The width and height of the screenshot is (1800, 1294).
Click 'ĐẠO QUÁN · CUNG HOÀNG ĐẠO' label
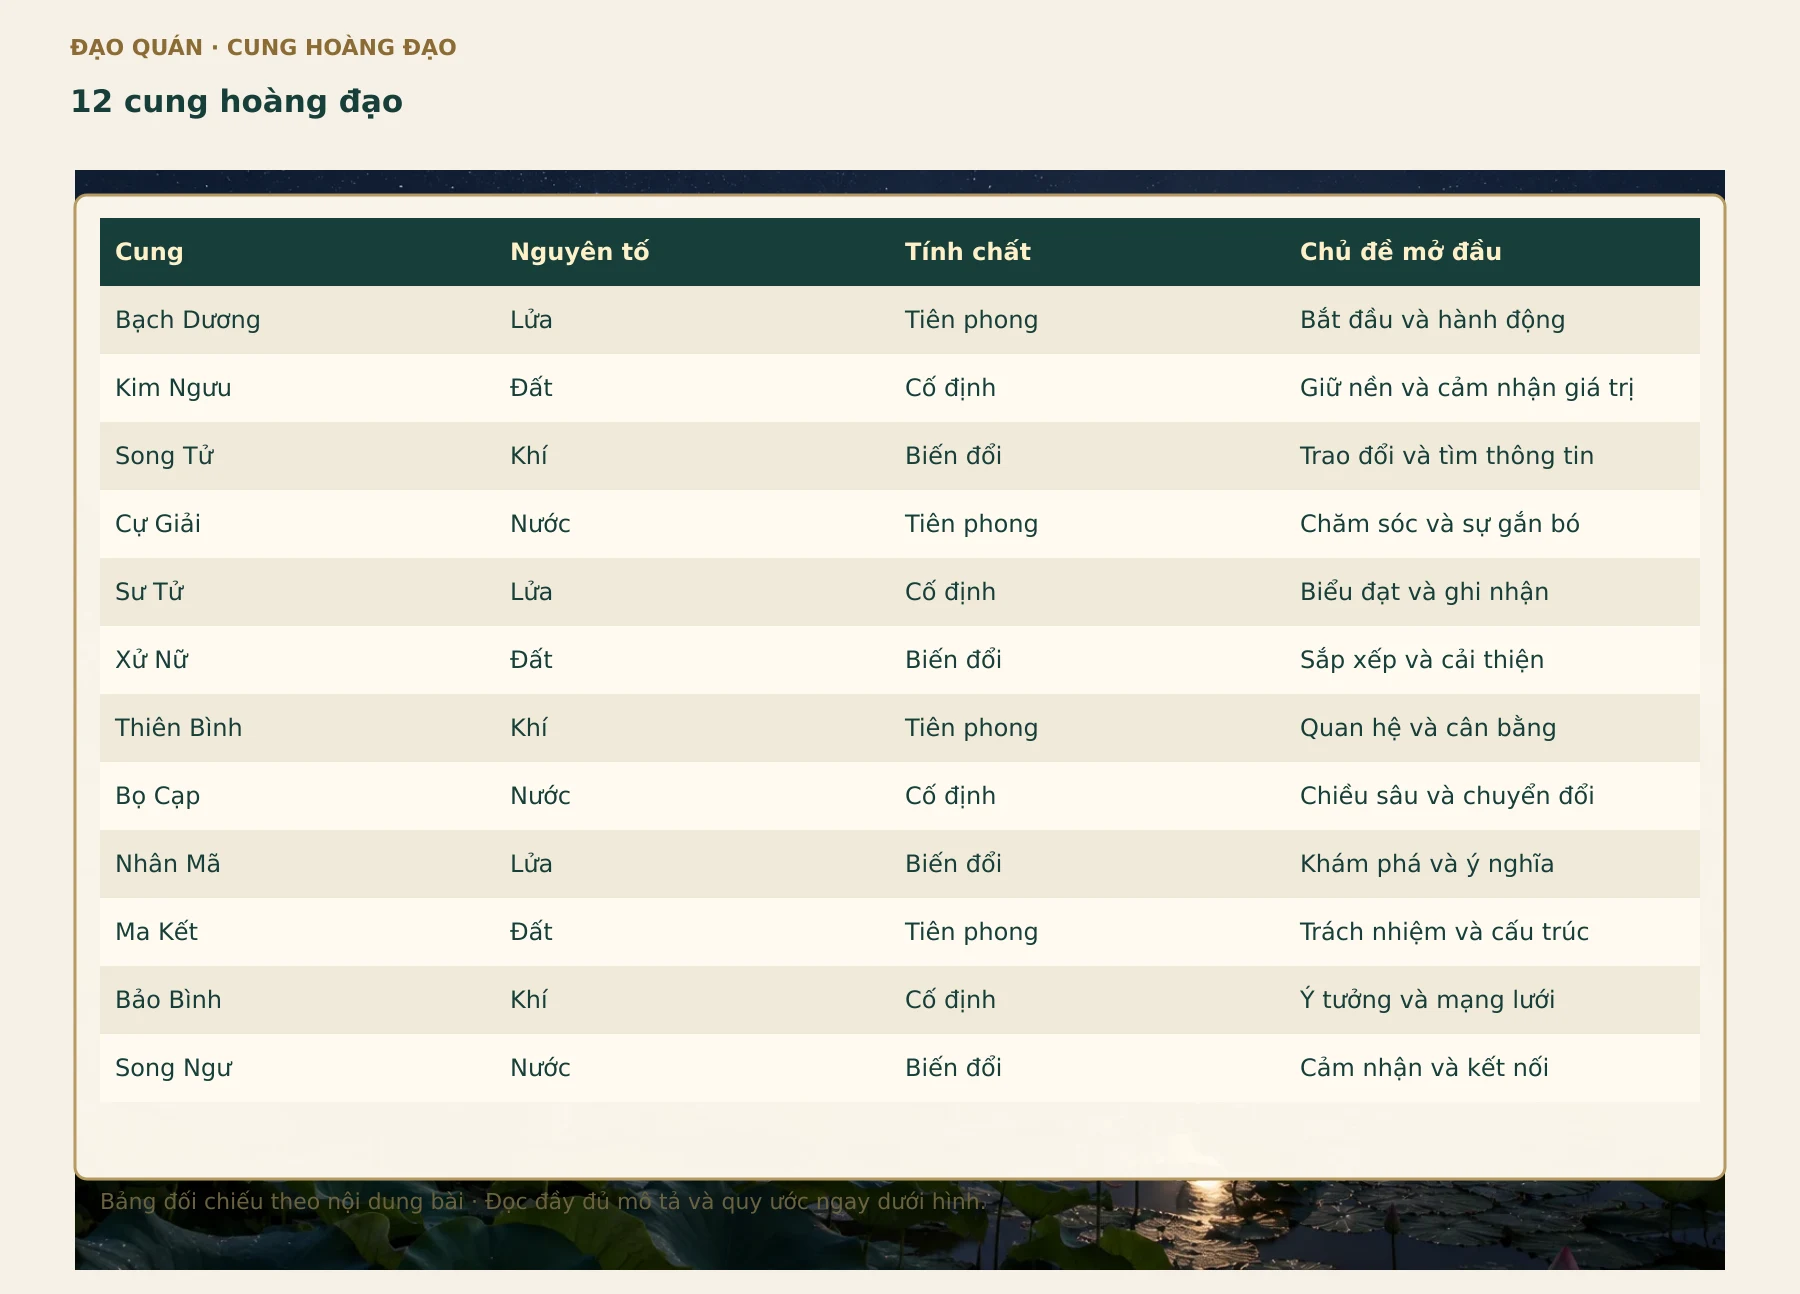tap(263, 47)
